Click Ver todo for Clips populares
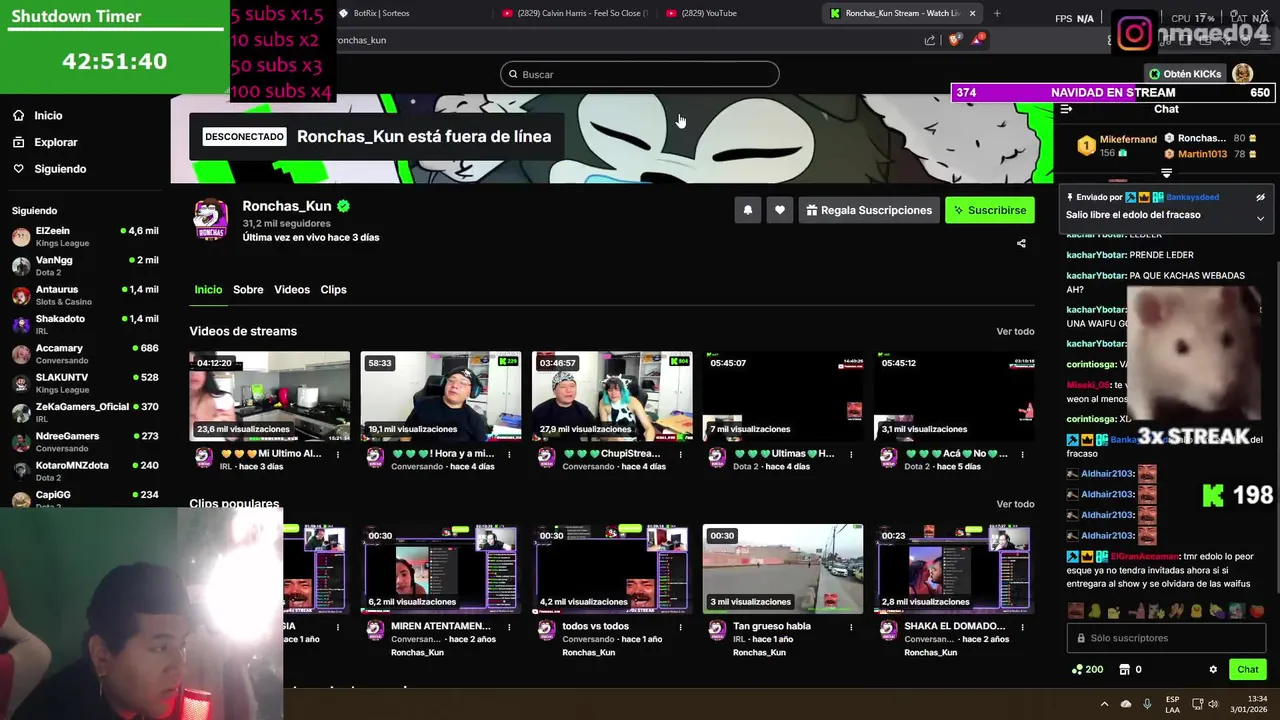The height and width of the screenshot is (720, 1280). (x=1015, y=504)
